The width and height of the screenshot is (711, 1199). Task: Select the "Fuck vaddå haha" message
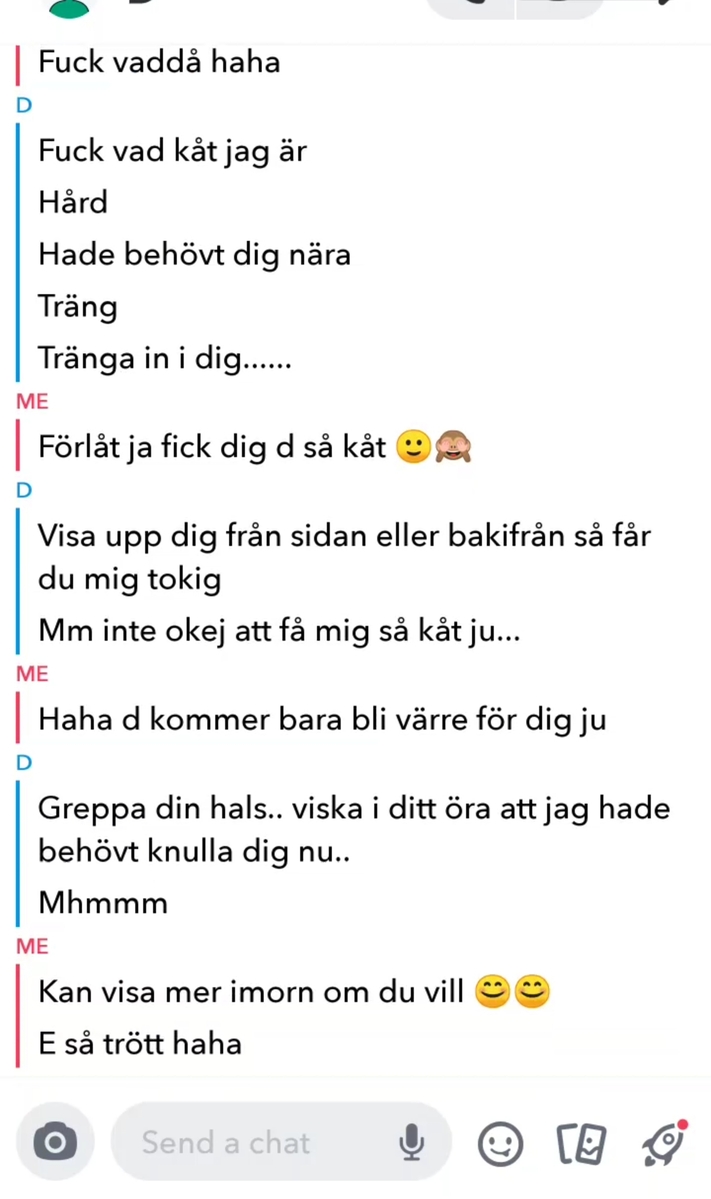(x=159, y=62)
